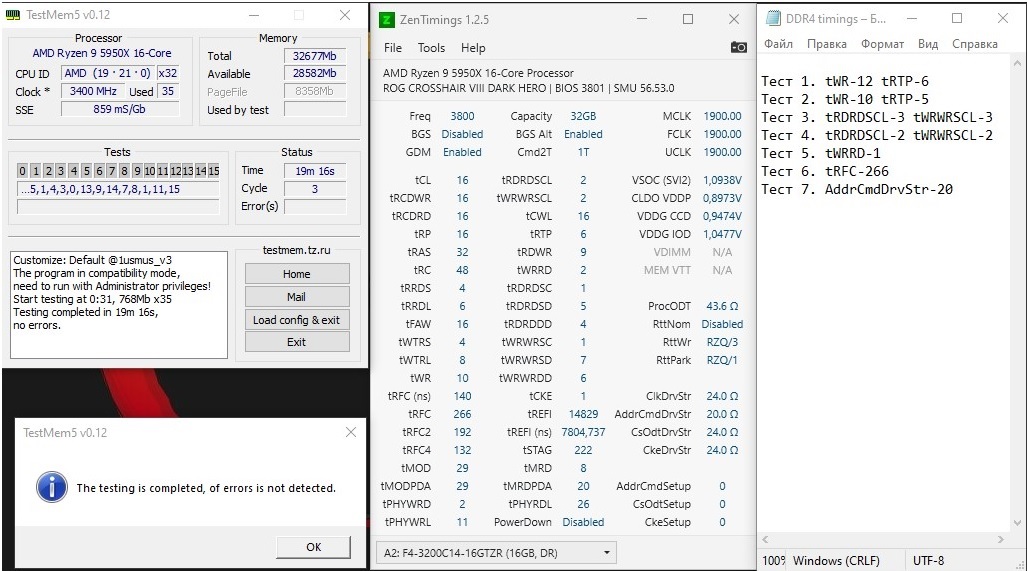
Task: Open the Правка menu in Notepad
Action: 827,44
